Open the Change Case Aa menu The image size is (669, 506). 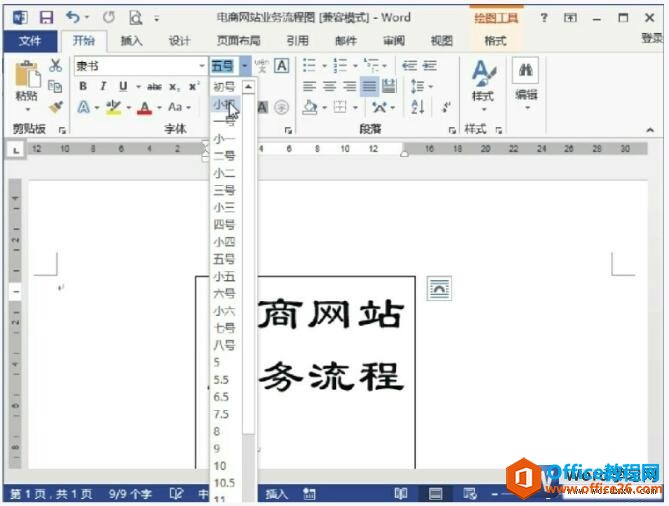(179, 107)
